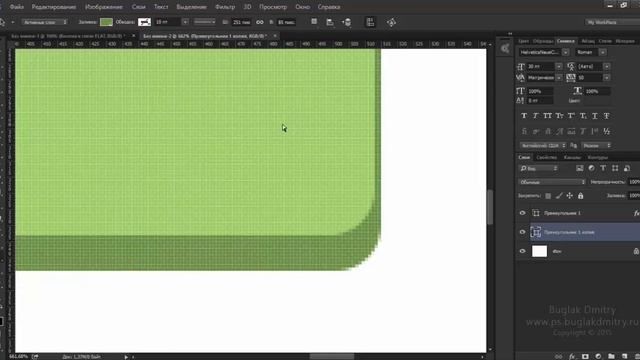The image size is (640, 360).
Task: Switch to the Абзац panel tab
Action: pyautogui.click(x=588, y=41)
